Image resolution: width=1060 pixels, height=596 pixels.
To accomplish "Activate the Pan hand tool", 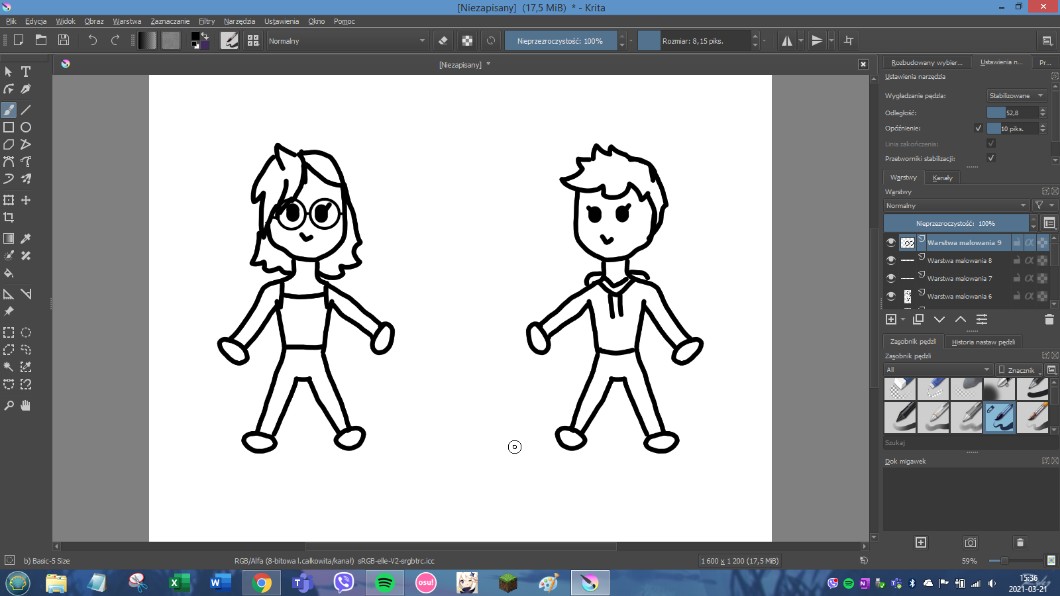I will (26, 405).
